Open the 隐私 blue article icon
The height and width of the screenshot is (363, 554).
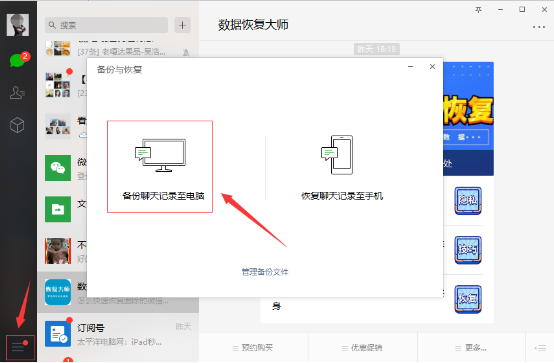coord(468,201)
